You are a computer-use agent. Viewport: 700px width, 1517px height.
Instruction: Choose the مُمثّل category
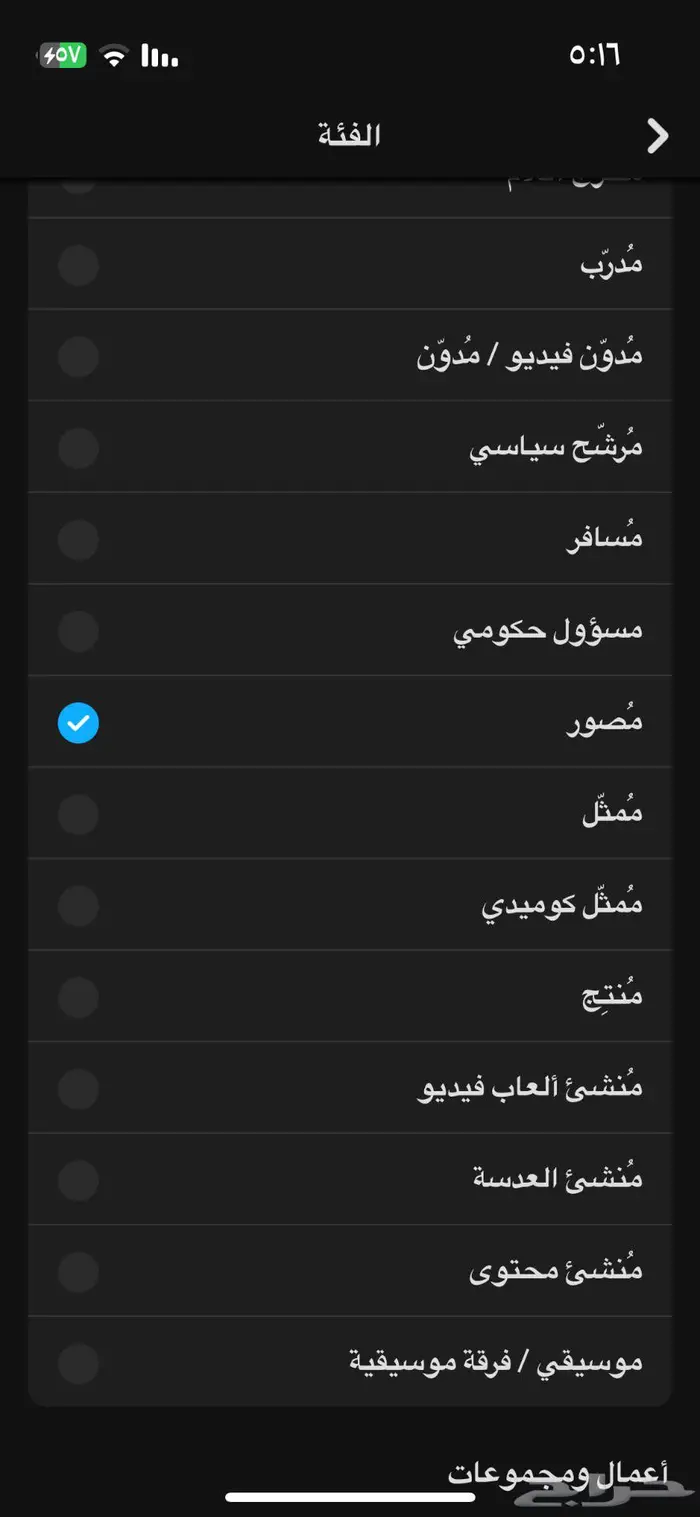350,813
